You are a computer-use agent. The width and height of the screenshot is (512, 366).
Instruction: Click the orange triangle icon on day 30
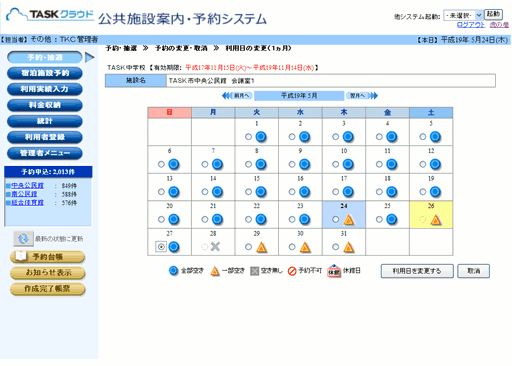[305, 247]
